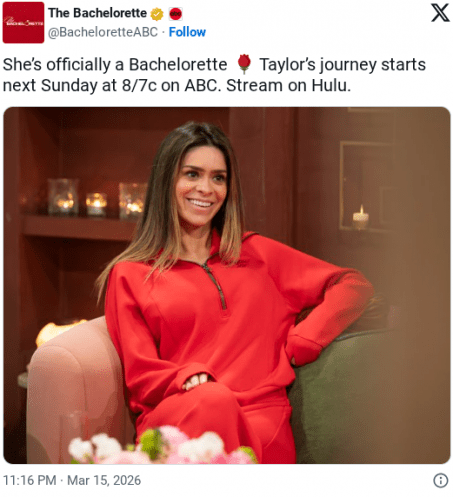Click the Mar 15, 2026 date
This screenshot has height=497, width=453.
(x=104, y=480)
